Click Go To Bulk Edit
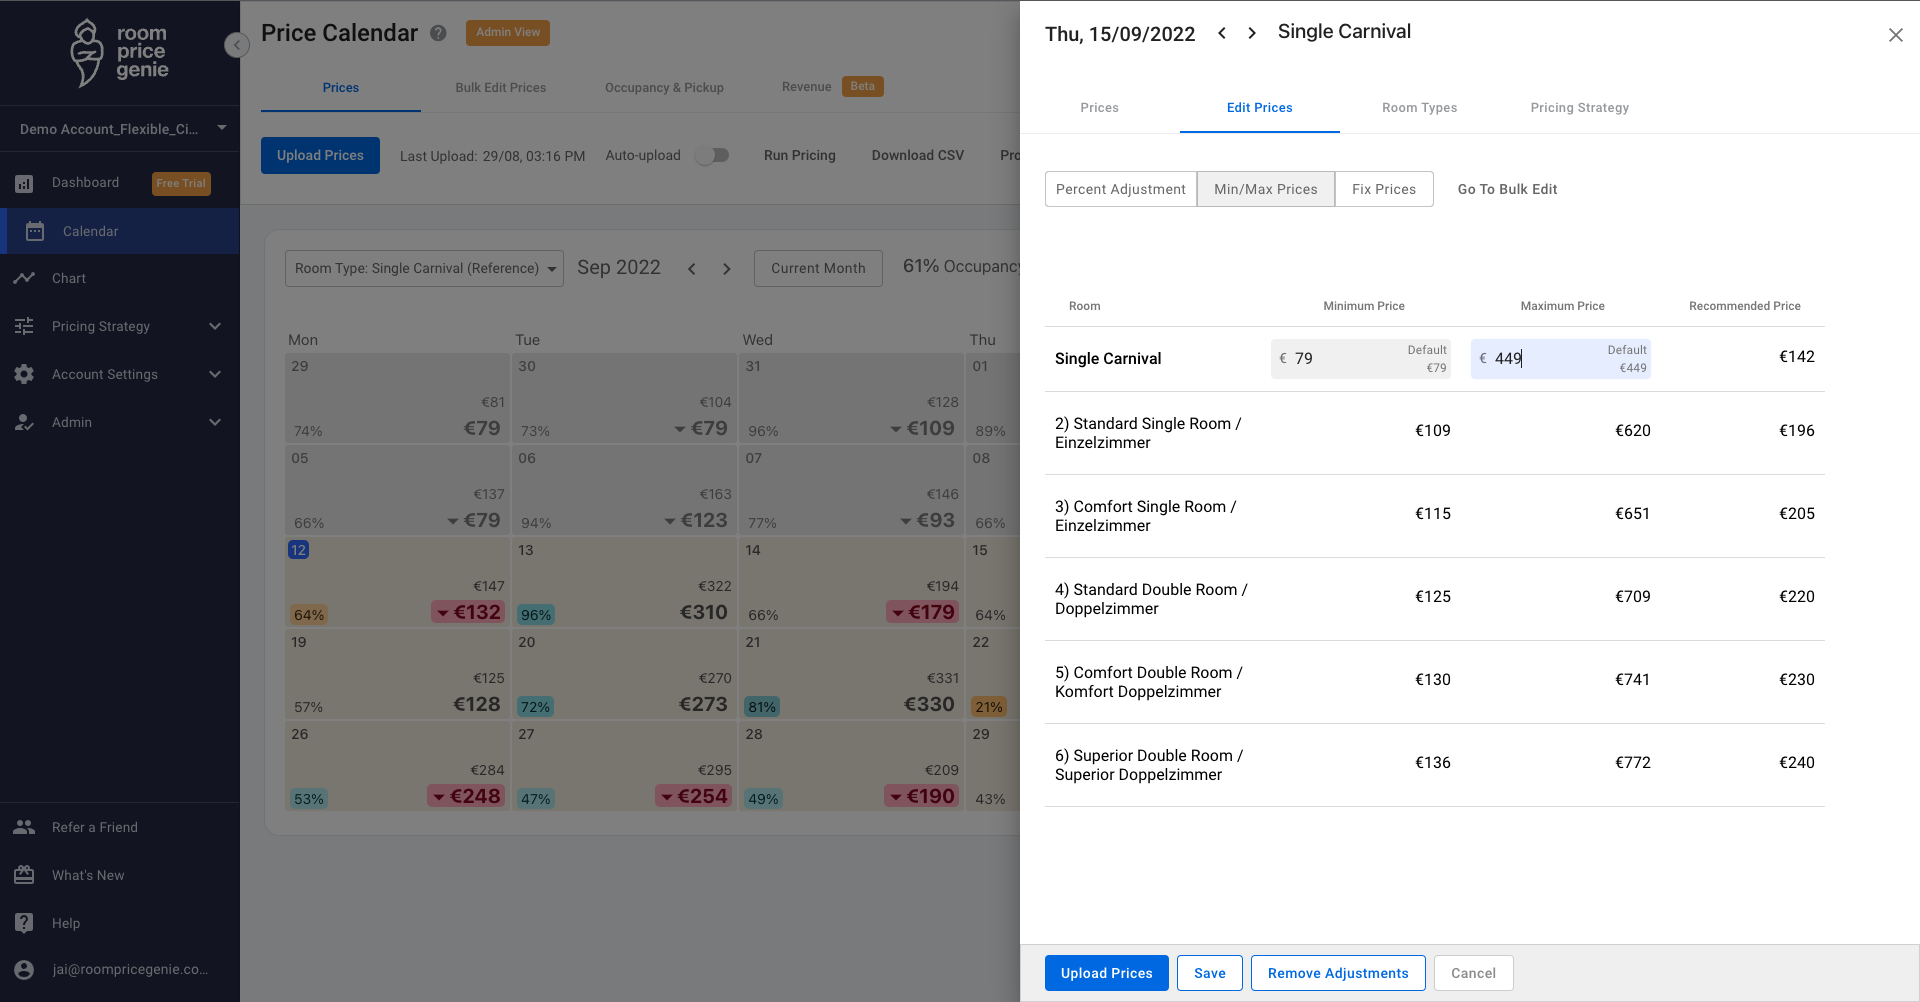Screen dimensions: 1920x1002 point(1507,189)
